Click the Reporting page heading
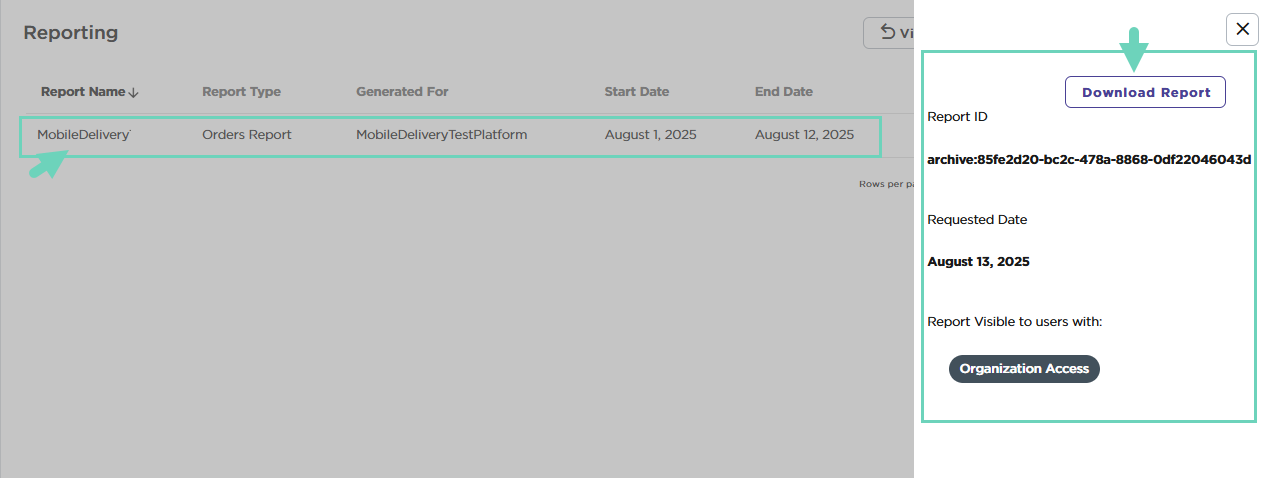The height and width of the screenshot is (478, 1268). 71,33
